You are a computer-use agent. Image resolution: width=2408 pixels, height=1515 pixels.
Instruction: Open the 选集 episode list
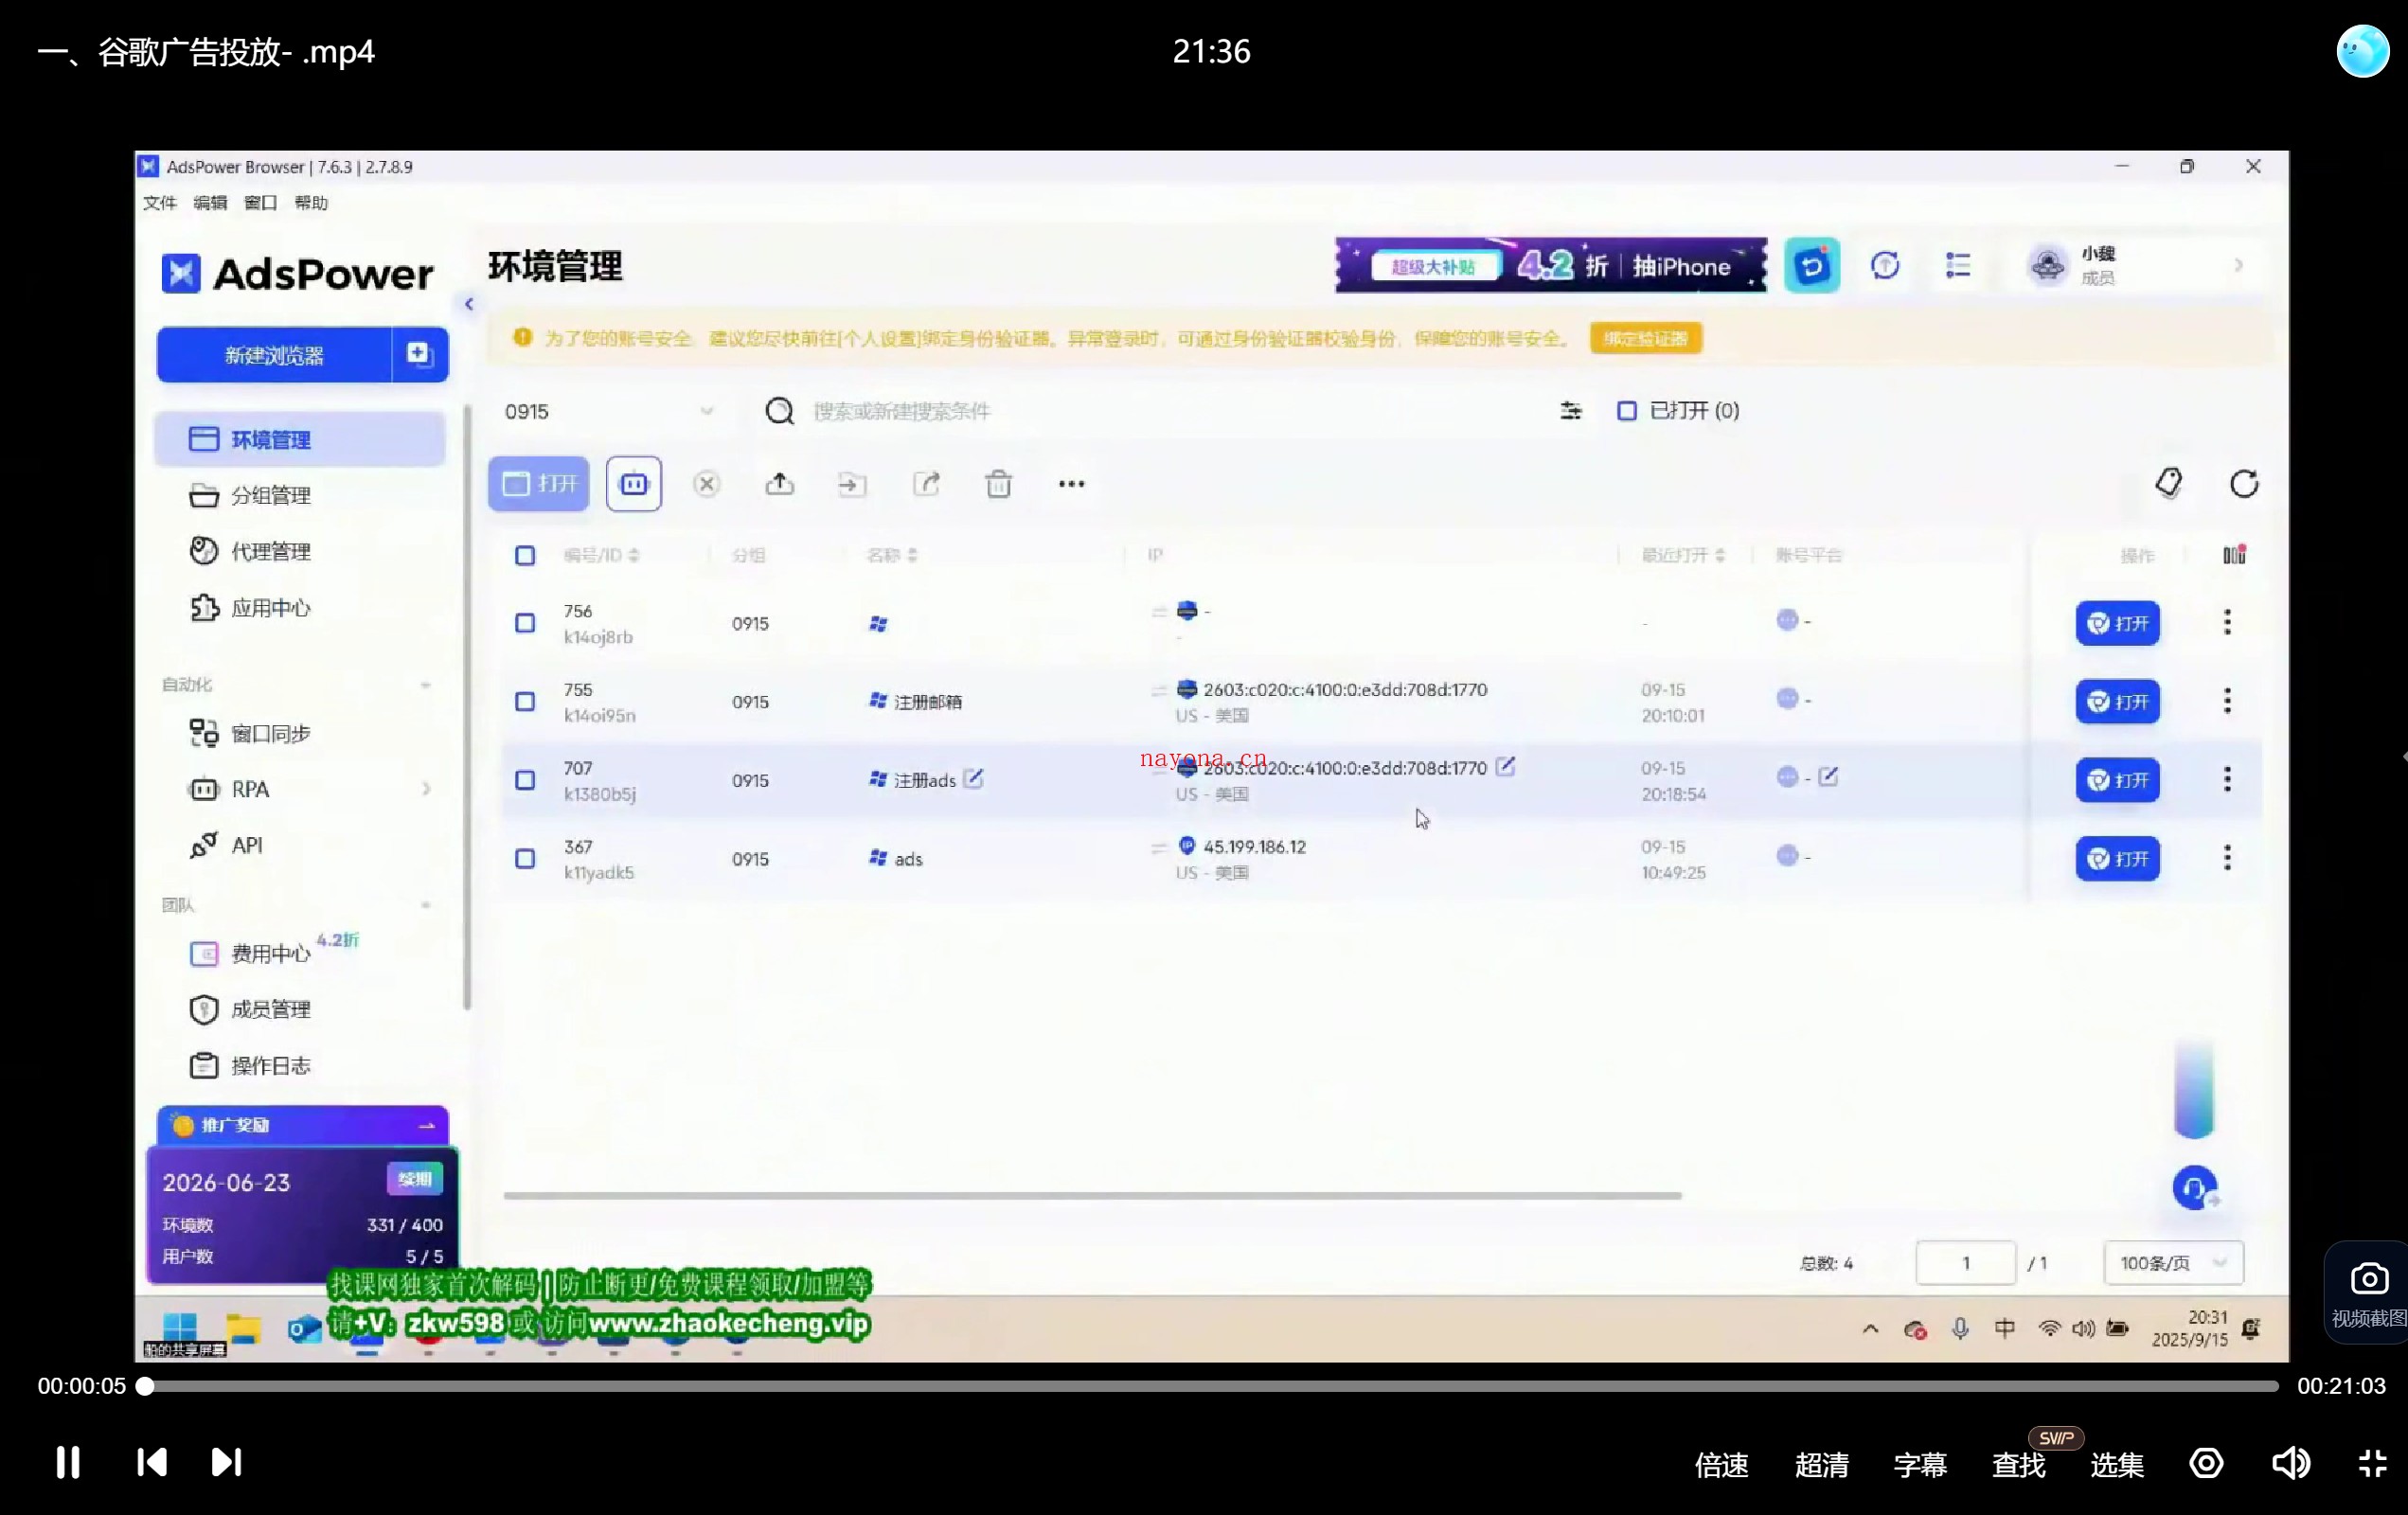coord(2117,1465)
